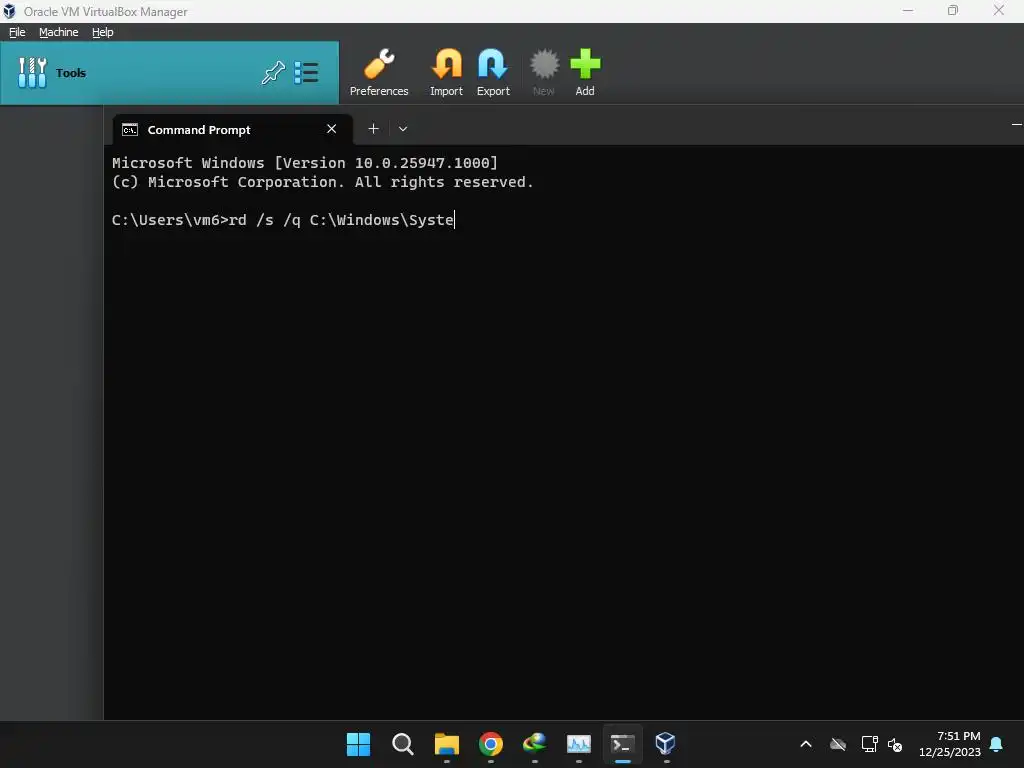Click the OneDrive cloud tray icon
1024x768 pixels.
coord(838,744)
